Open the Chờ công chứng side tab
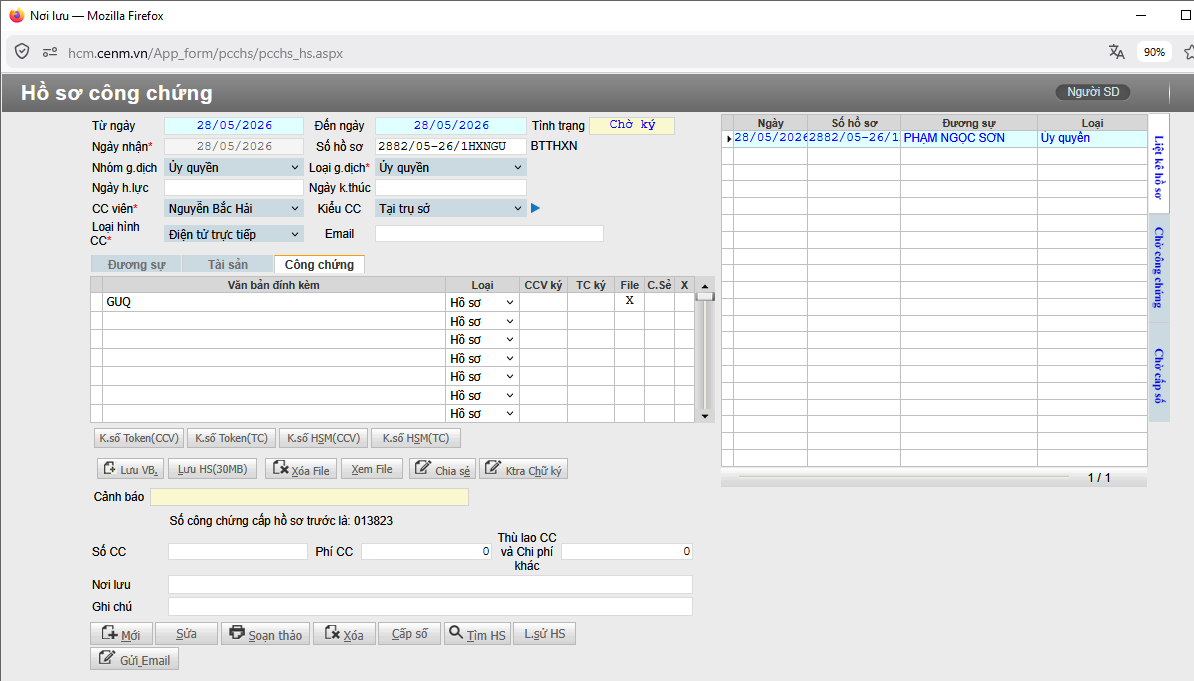Screen dimensions: 1194x681 click(x=1158, y=267)
